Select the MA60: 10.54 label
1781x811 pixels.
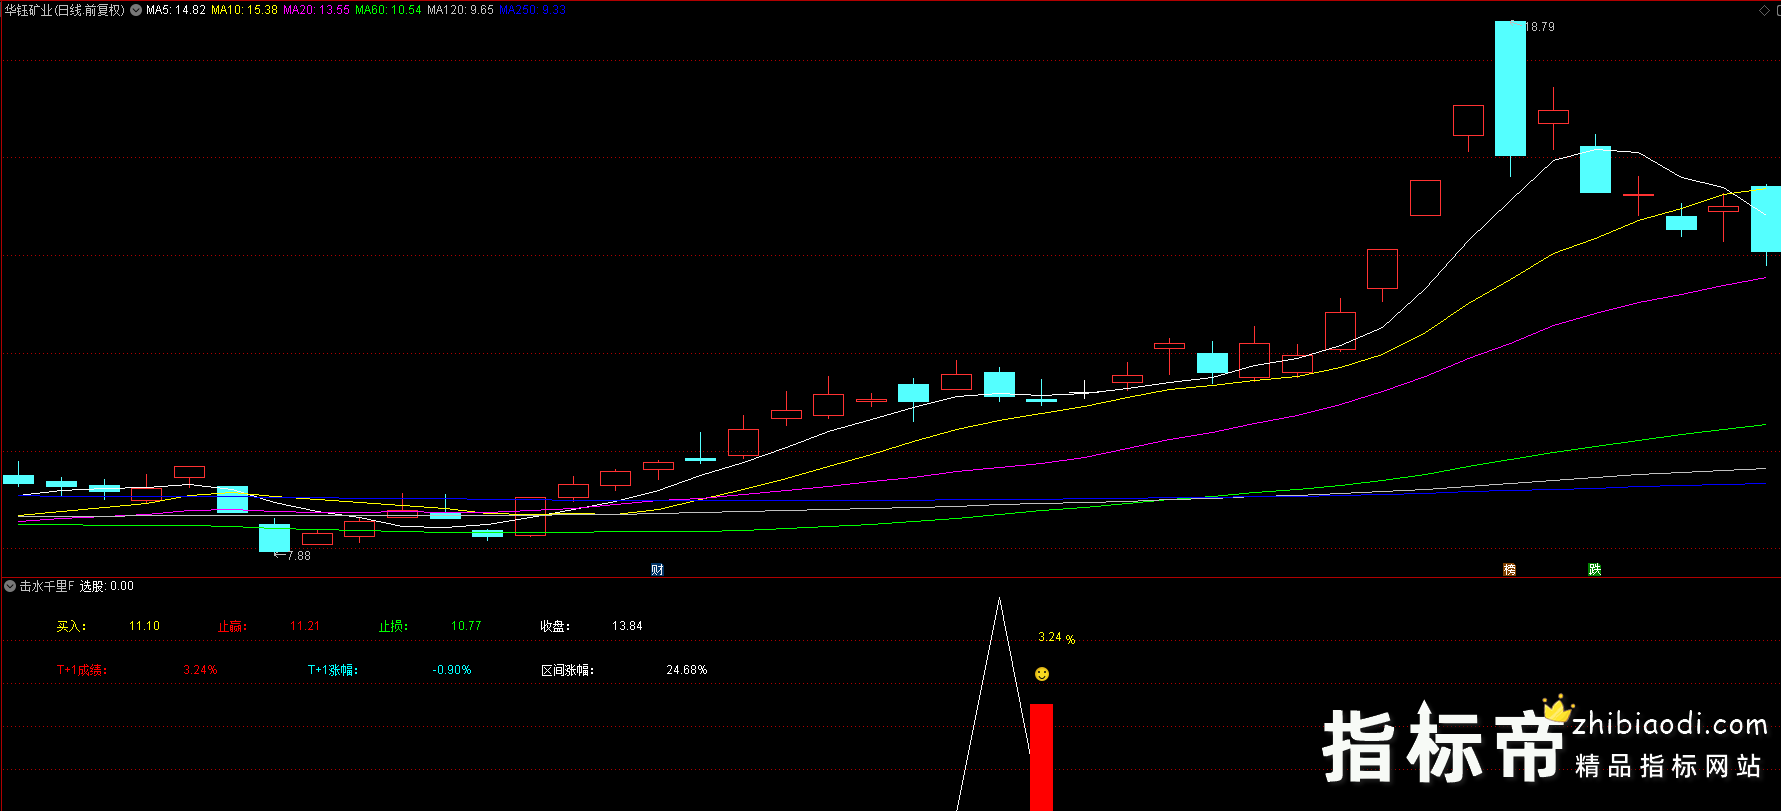tap(388, 10)
